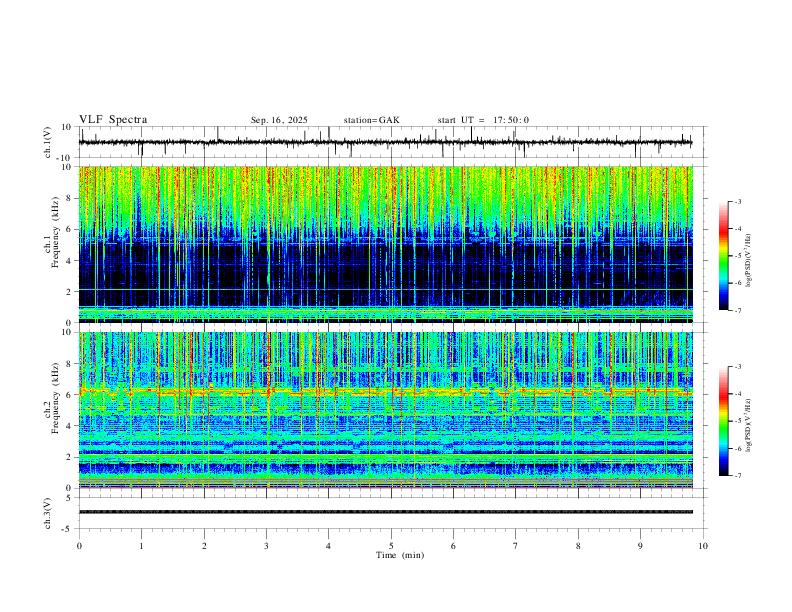Click the 'ch.3(V)' axis label
This screenshot has height=612, width=792.
click(x=48, y=513)
